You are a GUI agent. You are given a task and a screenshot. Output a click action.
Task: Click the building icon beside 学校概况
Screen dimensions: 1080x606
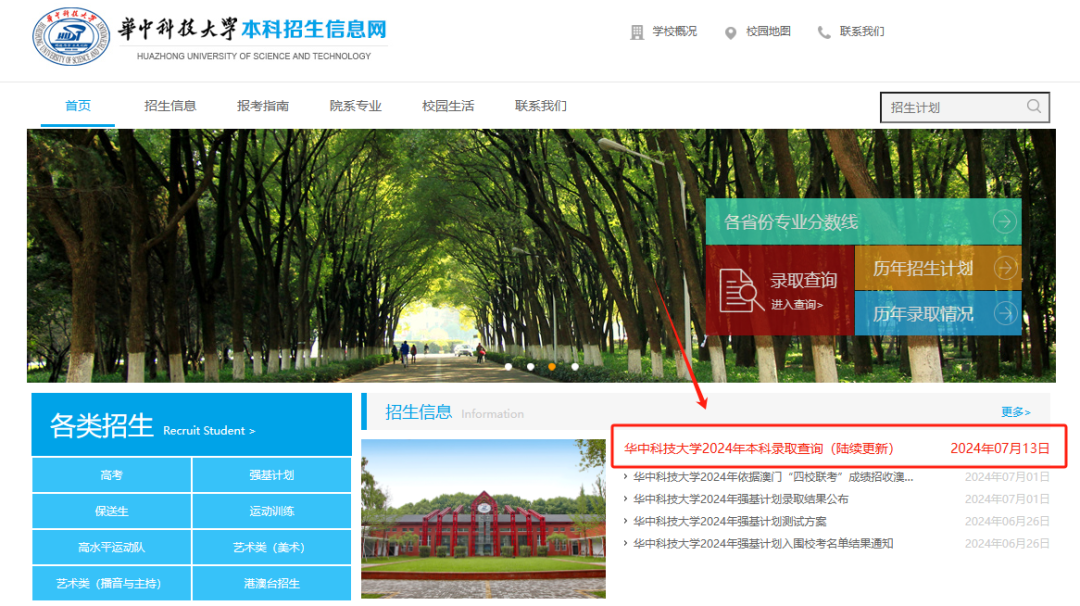[637, 32]
